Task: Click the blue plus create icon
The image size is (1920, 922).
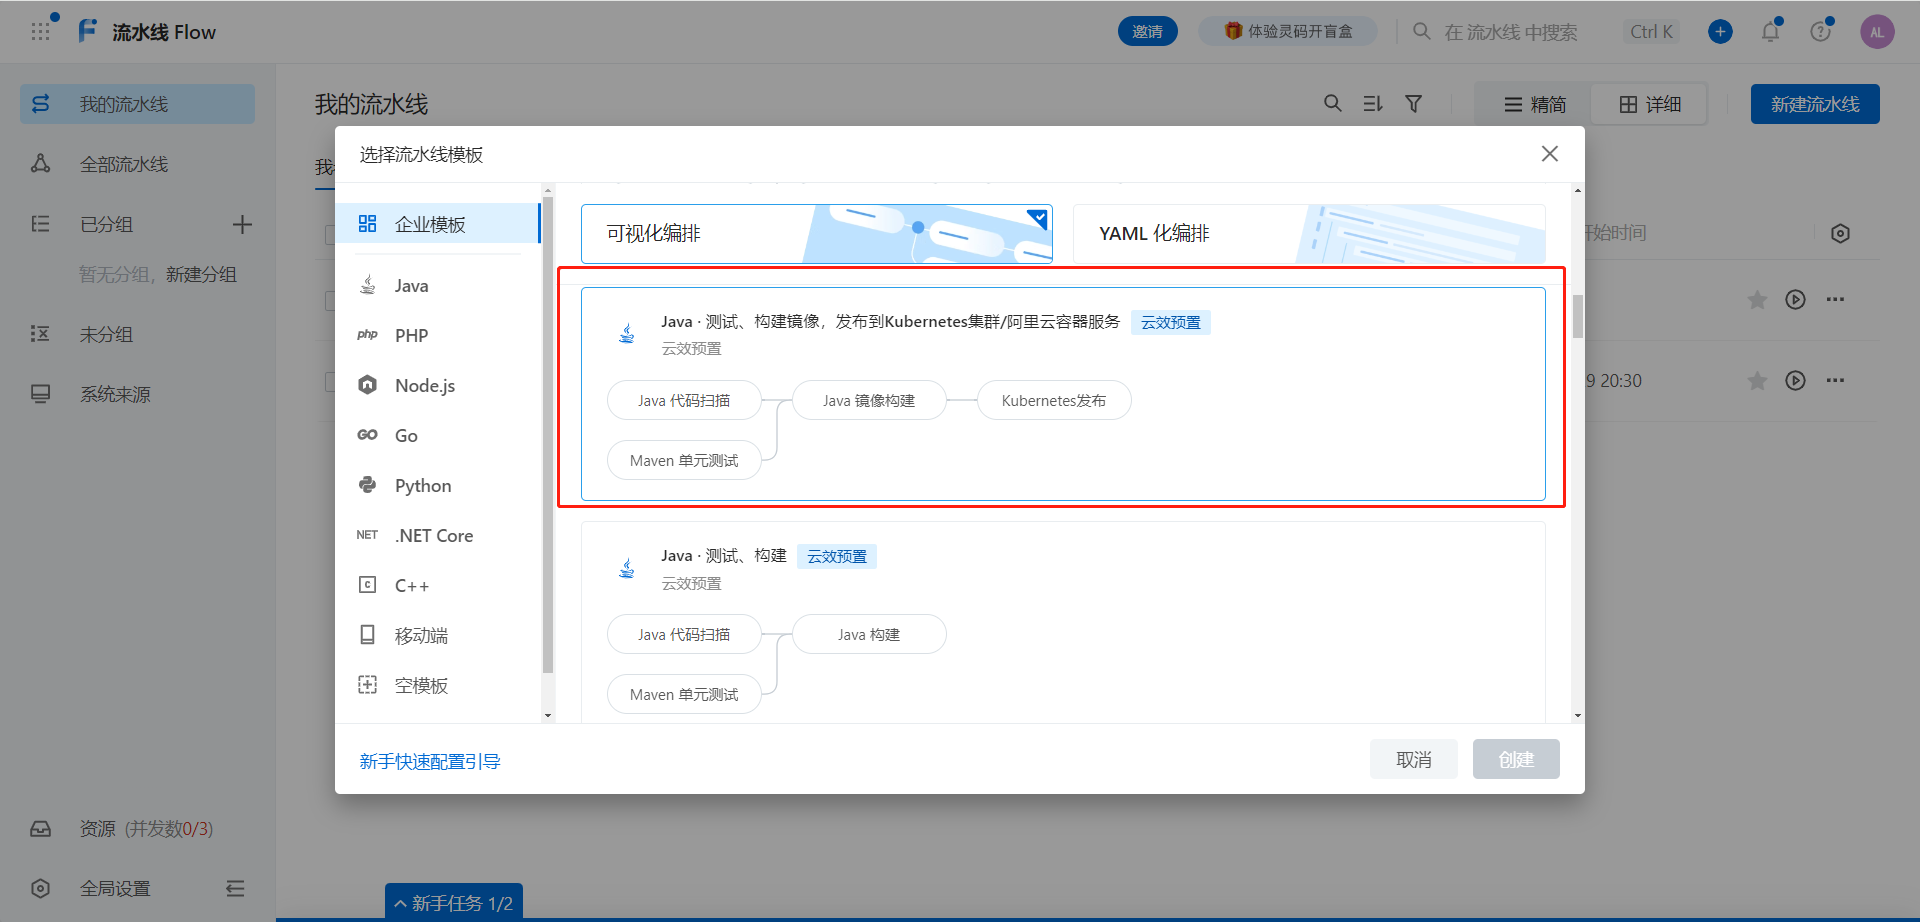Action: tap(1720, 32)
